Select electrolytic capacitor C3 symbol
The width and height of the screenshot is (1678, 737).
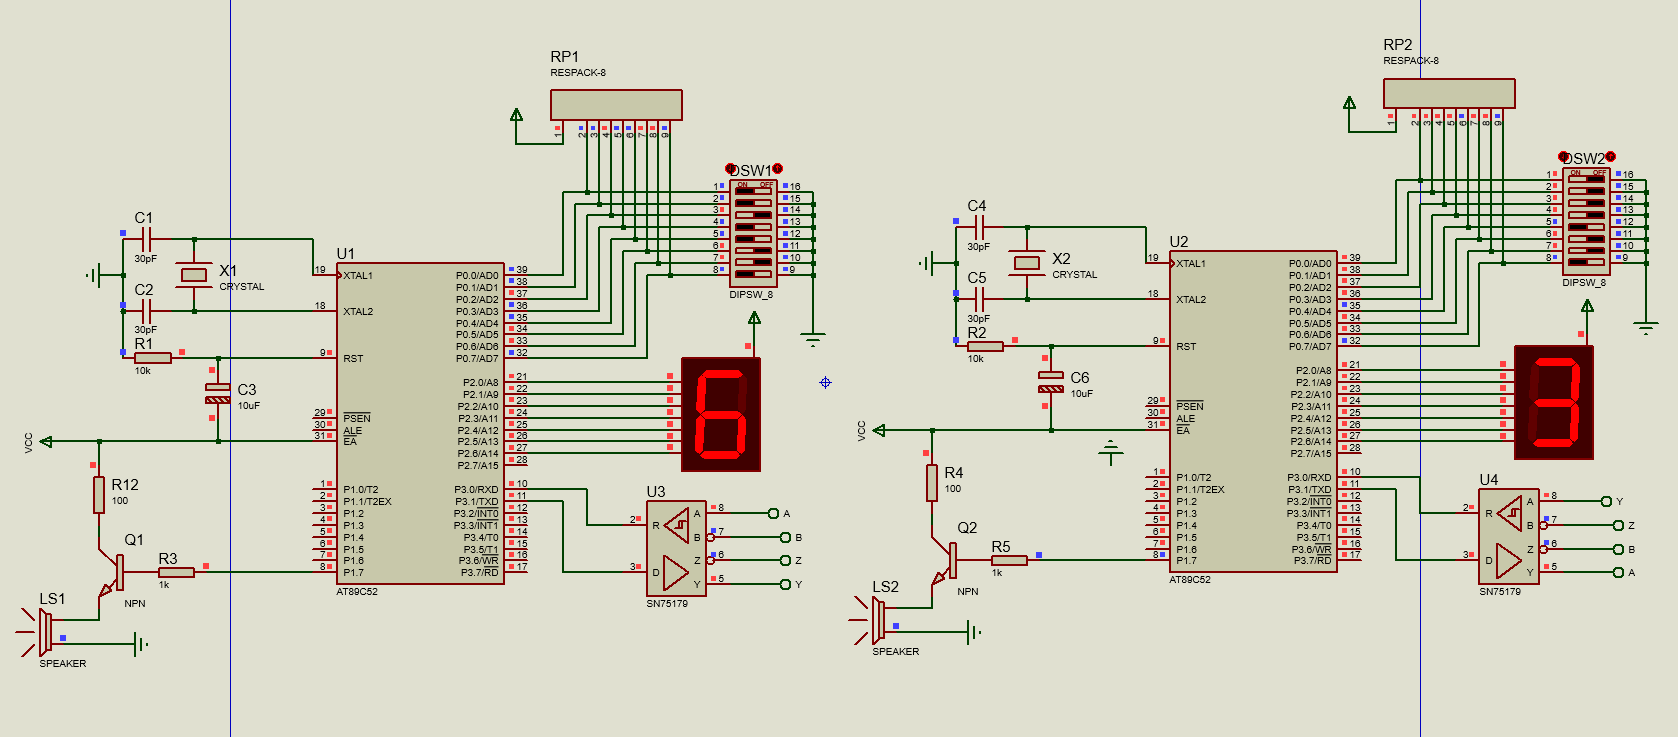pos(218,393)
